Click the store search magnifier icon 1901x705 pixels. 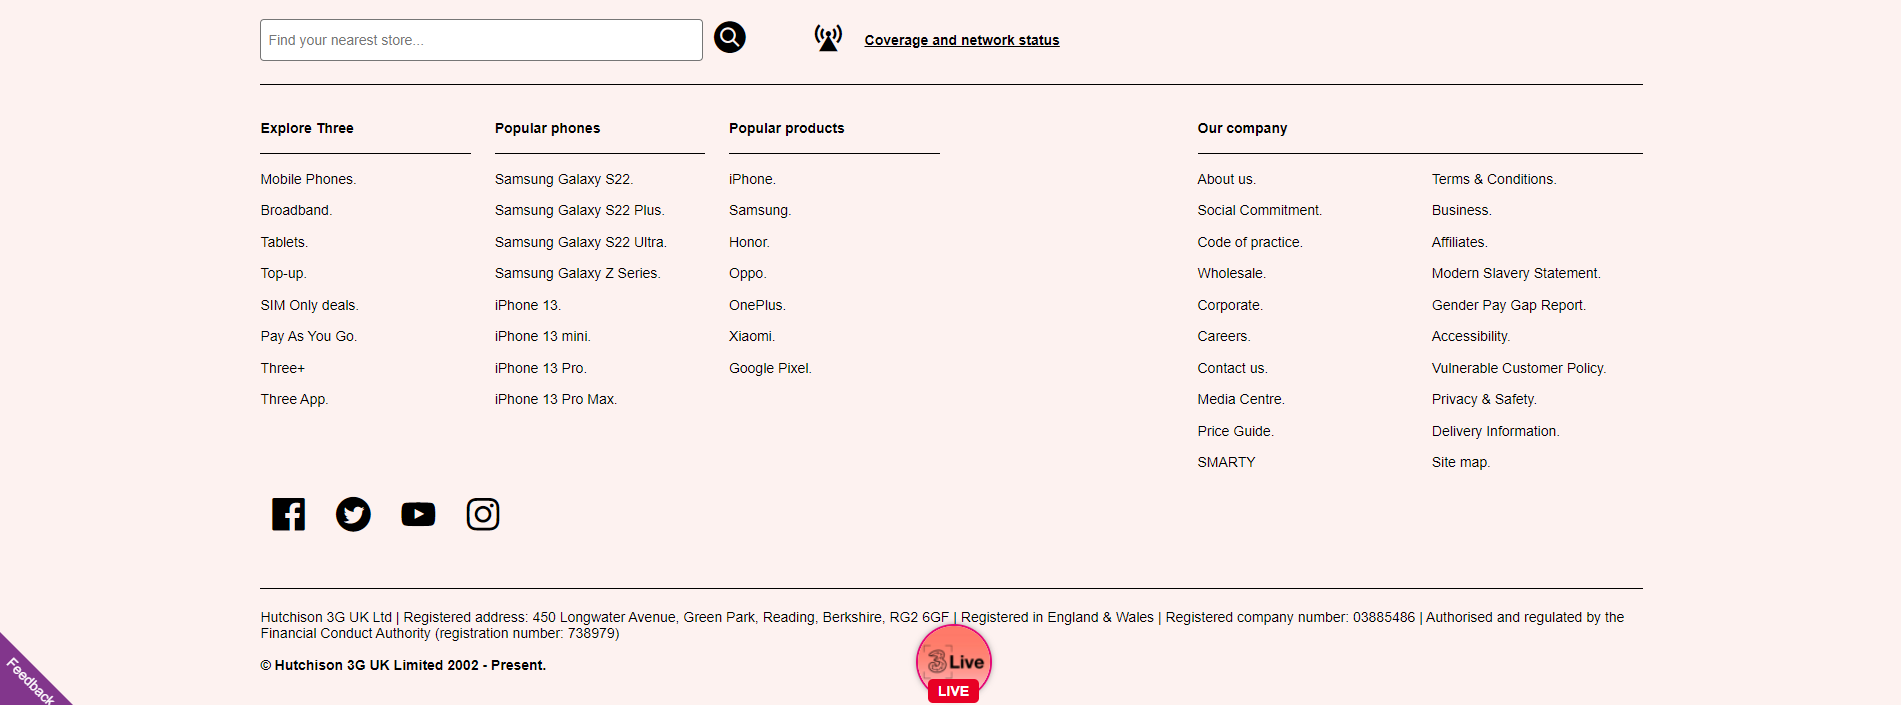[729, 38]
